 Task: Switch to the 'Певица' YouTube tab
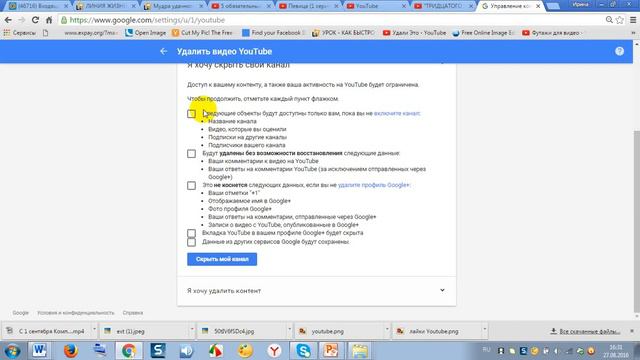(308, 6)
